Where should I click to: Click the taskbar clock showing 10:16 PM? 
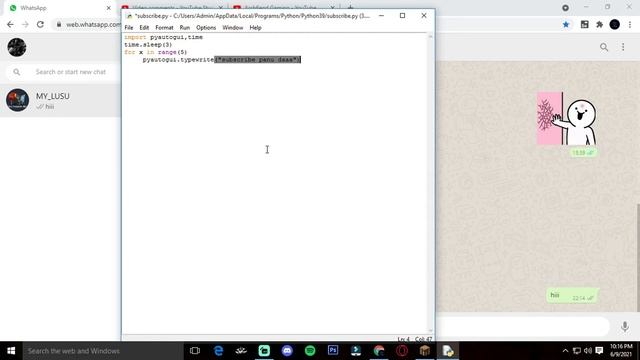click(x=621, y=351)
